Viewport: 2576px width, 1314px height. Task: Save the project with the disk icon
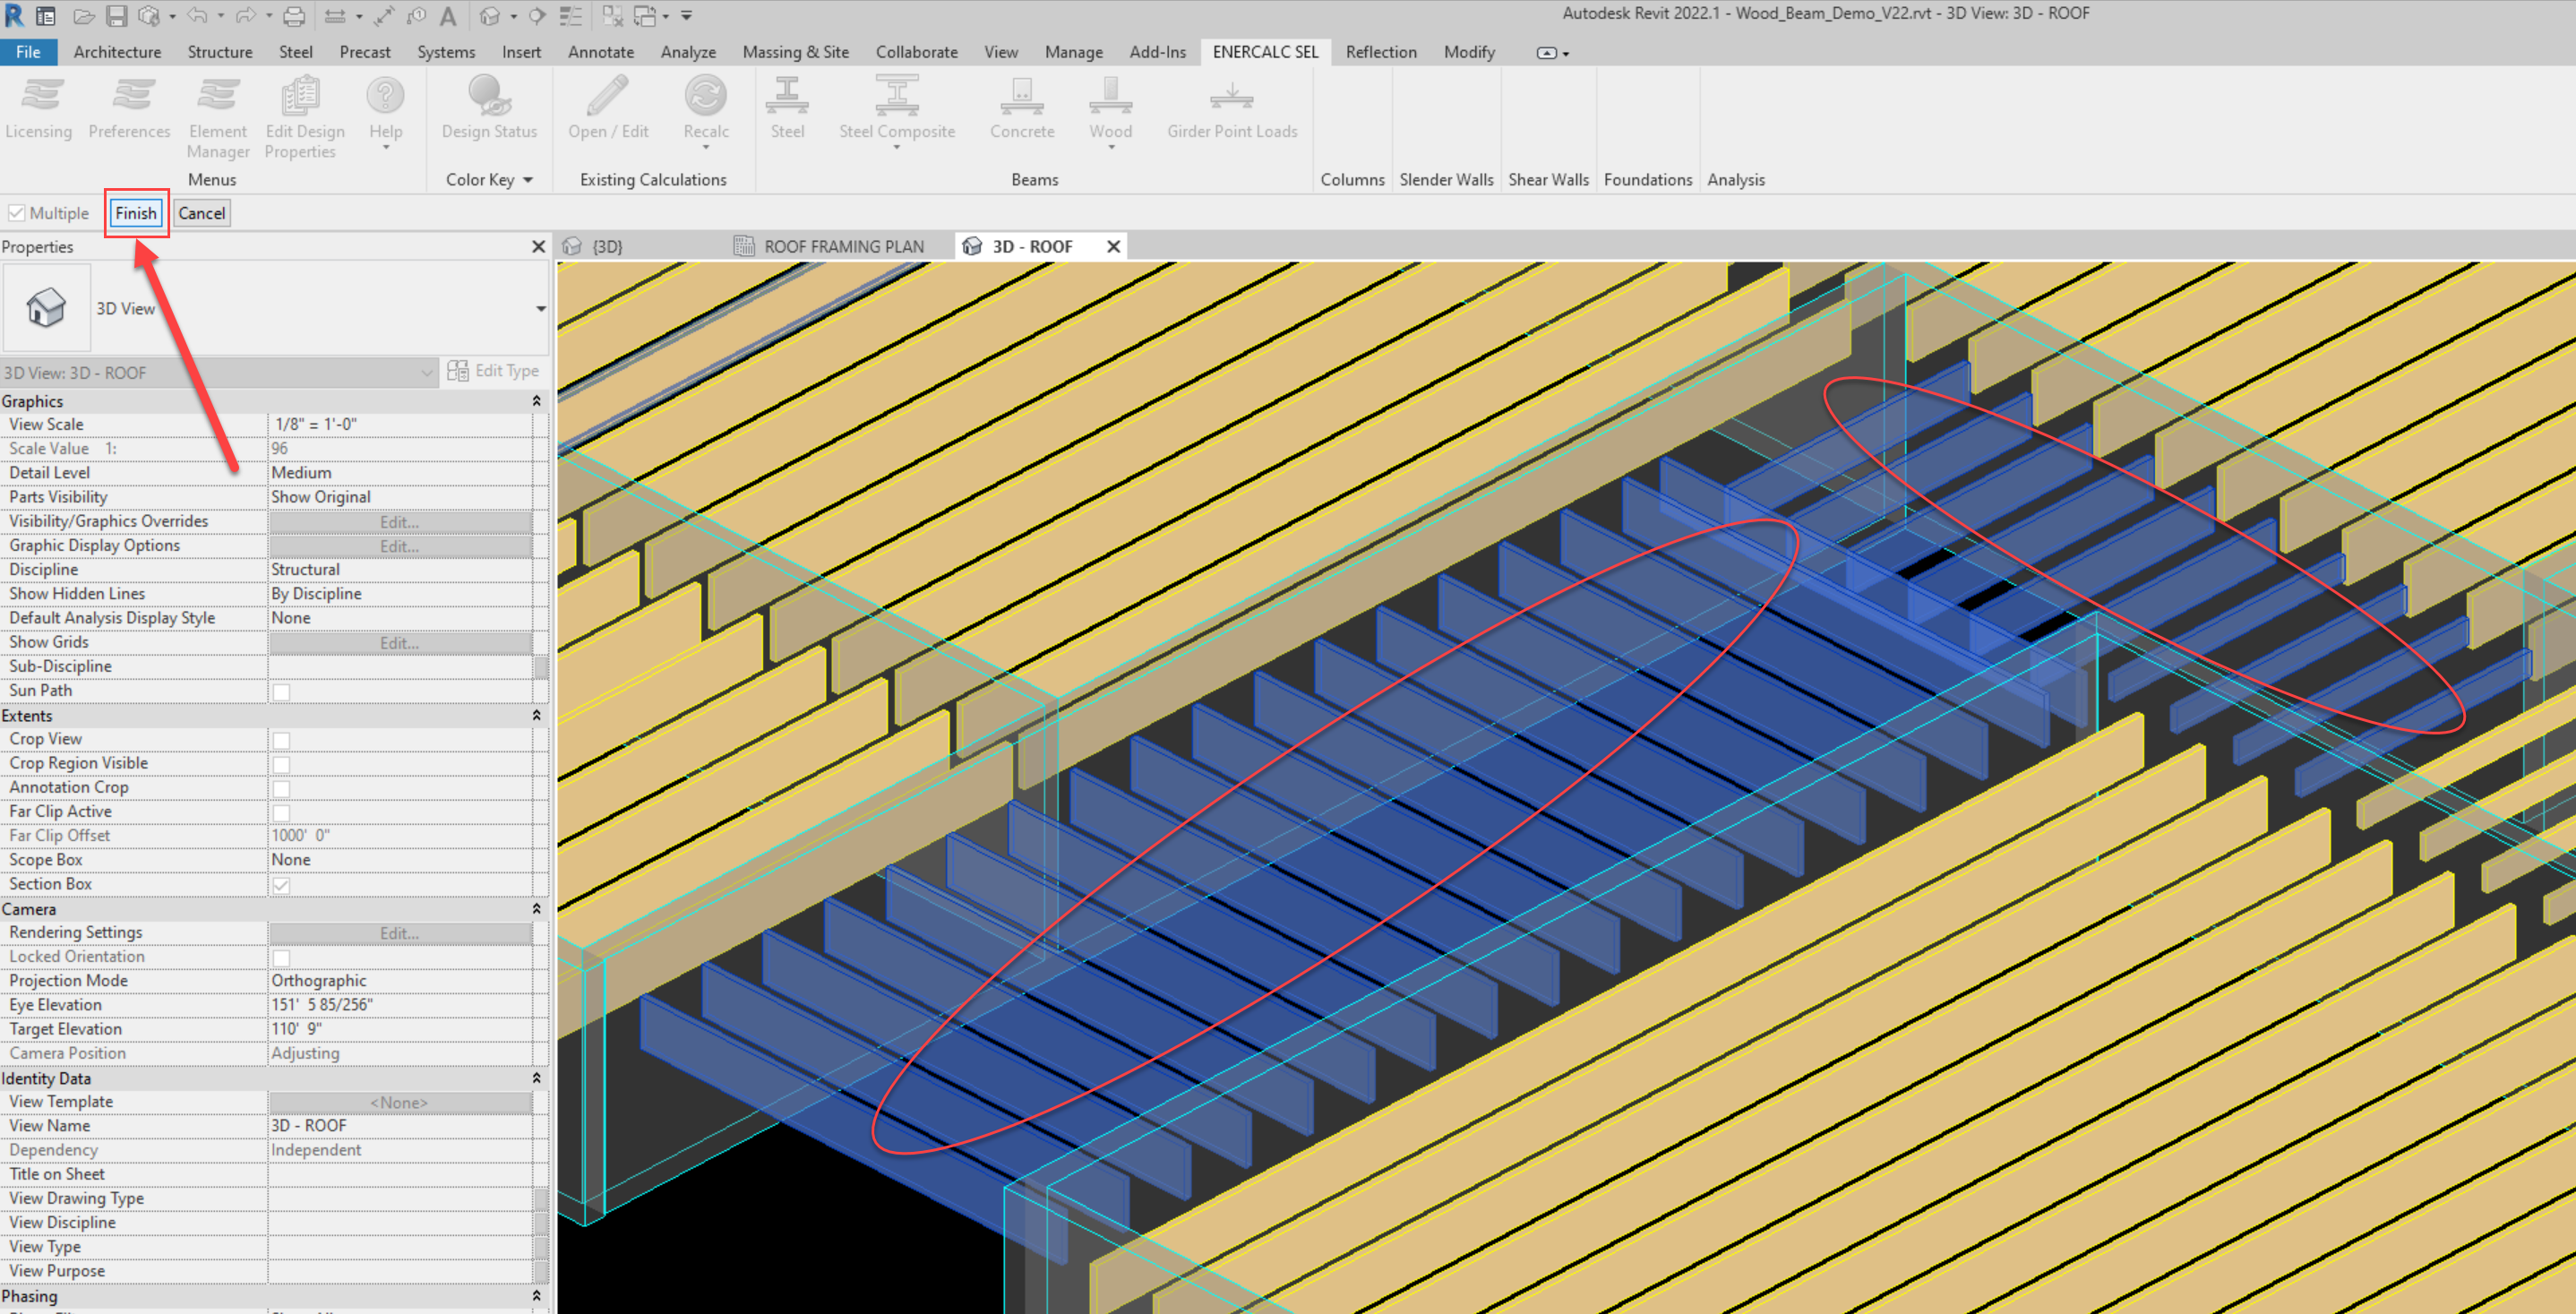tap(116, 15)
